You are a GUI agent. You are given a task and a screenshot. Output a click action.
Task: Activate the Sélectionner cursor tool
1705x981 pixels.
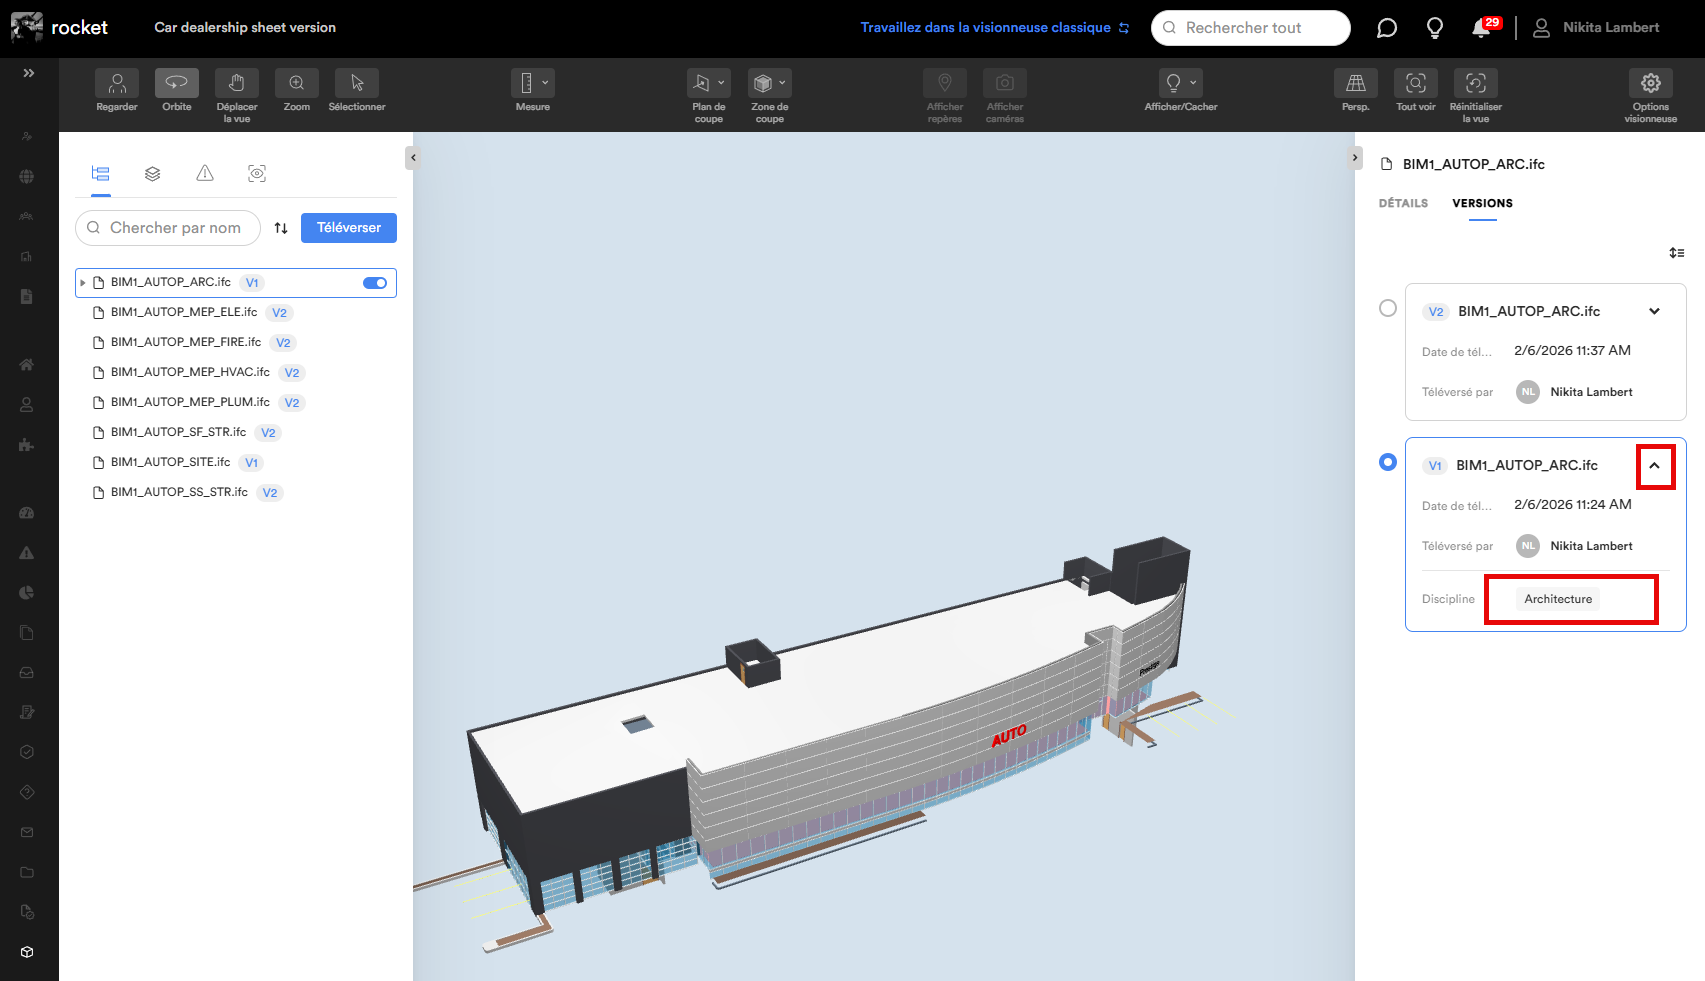[357, 84]
